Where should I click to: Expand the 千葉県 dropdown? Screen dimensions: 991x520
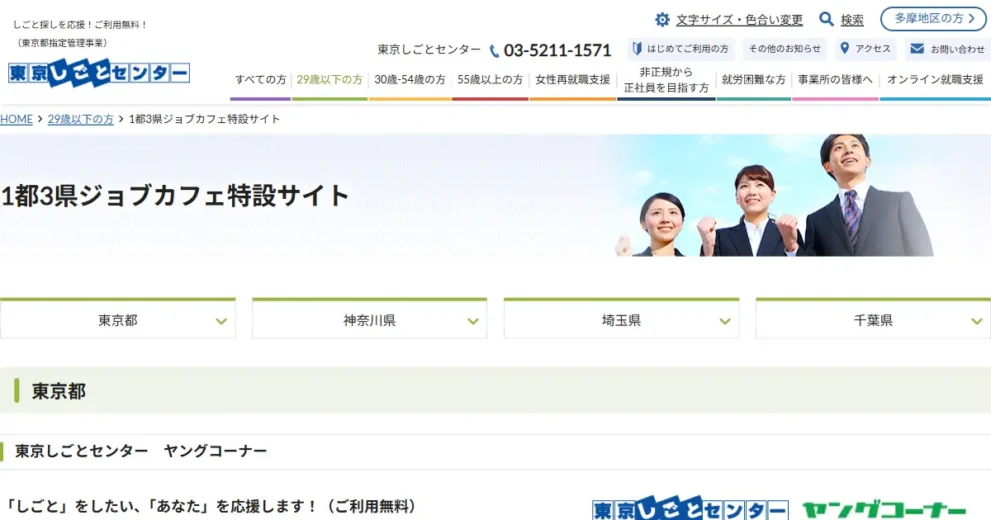pos(873,319)
